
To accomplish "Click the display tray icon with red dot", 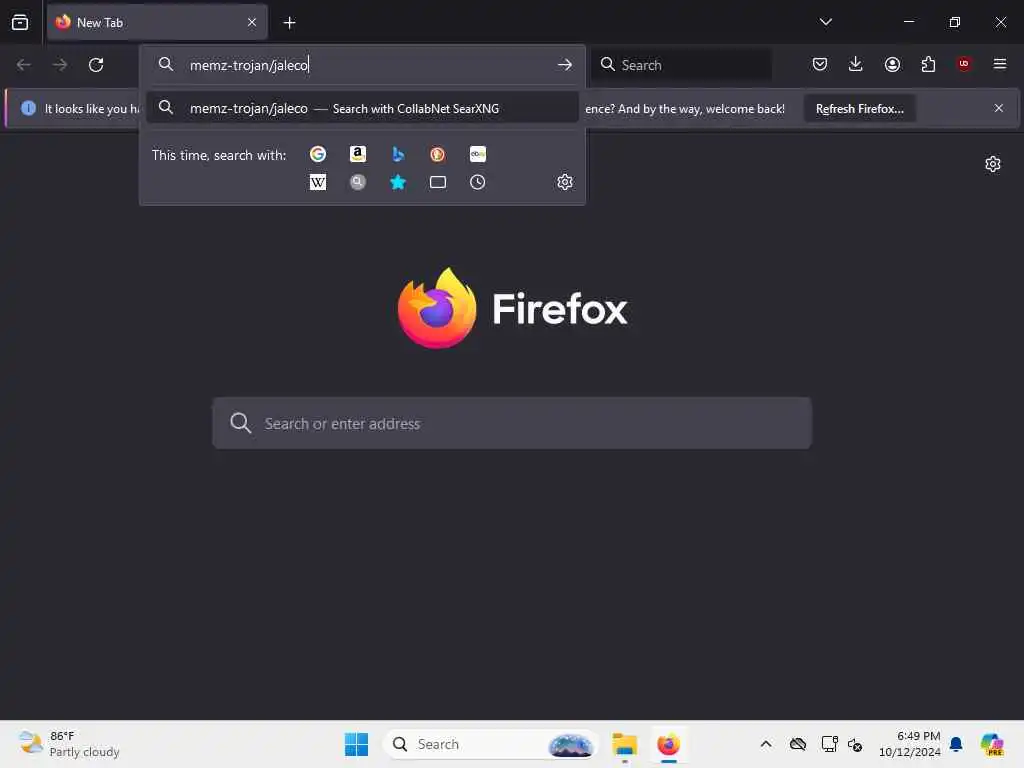I will coord(829,744).
